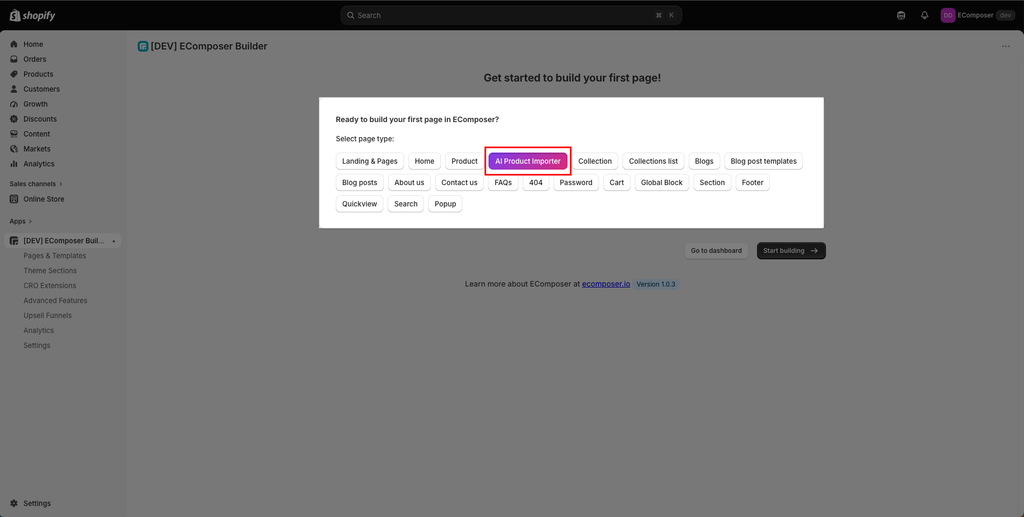This screenshot has width=1024, height=517.
Task: Select the Section type
Action: point(712,183)
